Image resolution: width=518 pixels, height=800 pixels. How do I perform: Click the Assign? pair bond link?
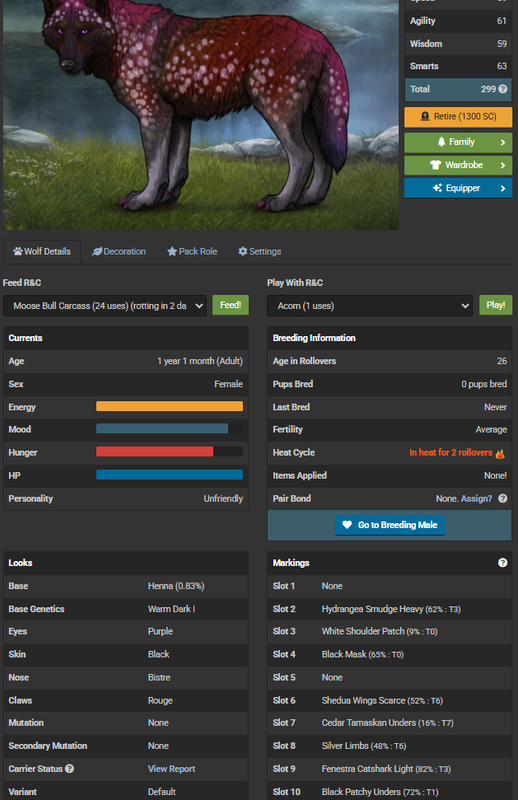(476, 498)
